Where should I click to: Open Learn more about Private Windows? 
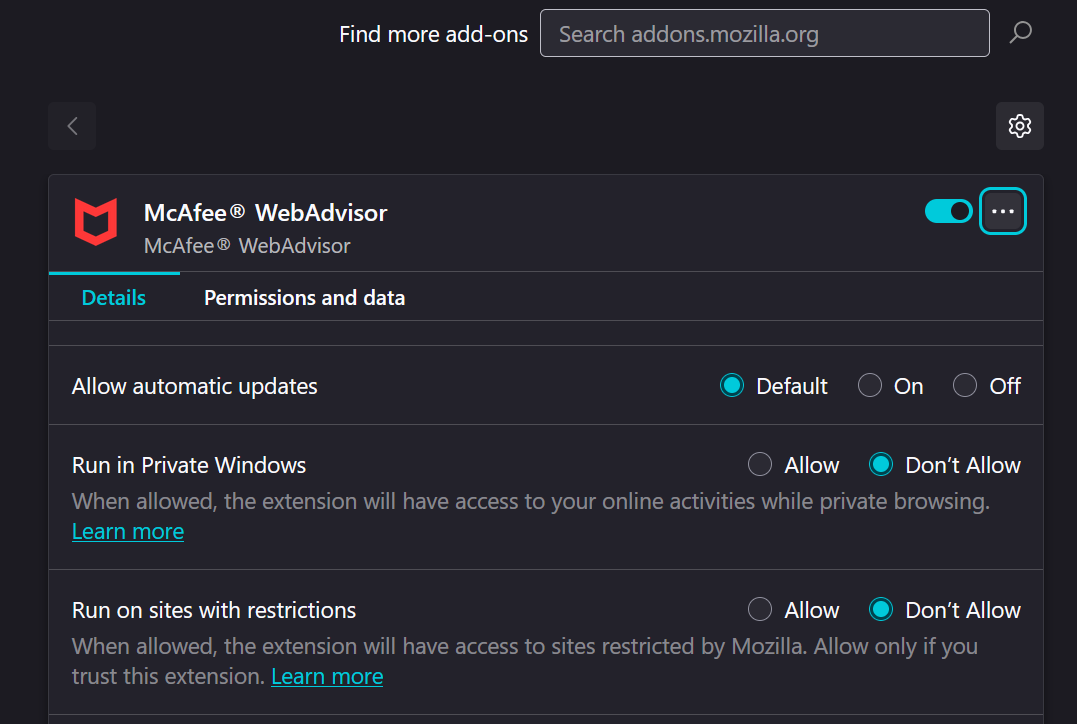128,532
